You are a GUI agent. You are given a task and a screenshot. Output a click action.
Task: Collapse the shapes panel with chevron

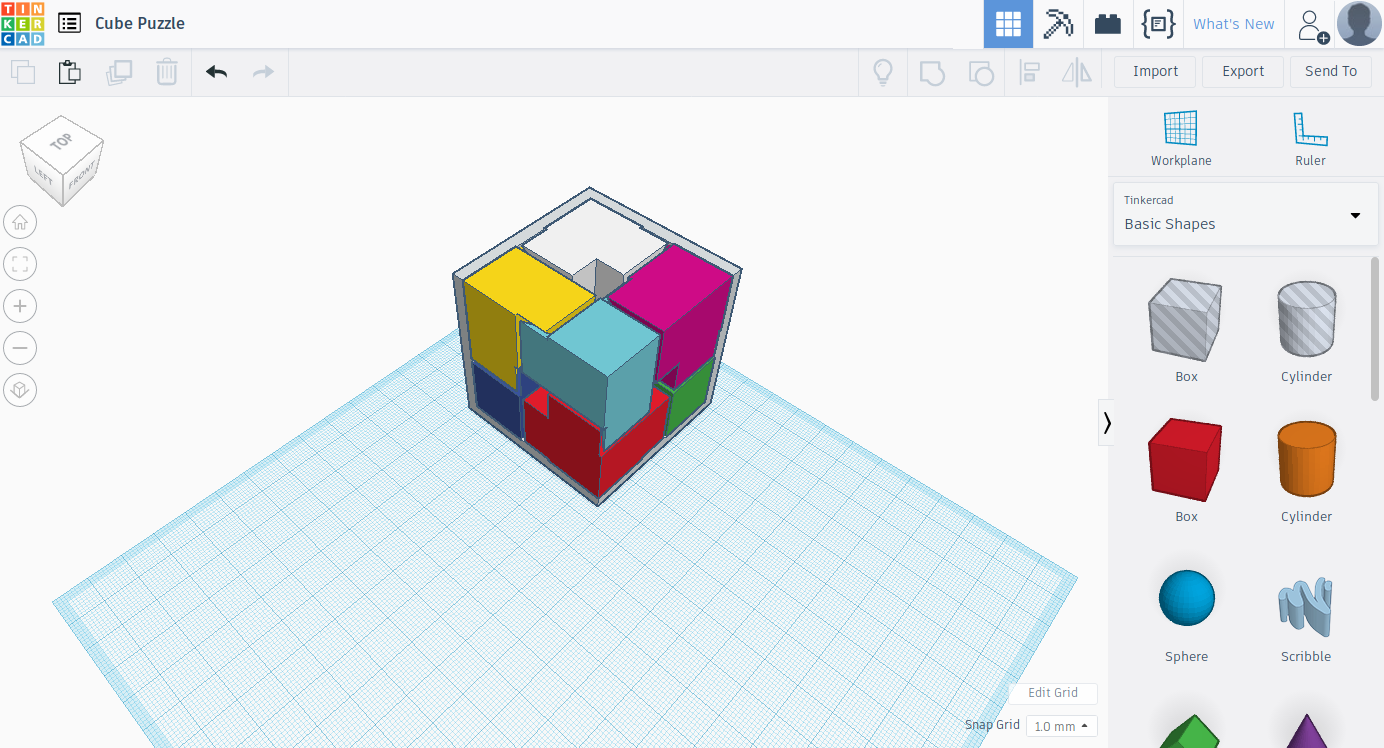[x=1107, y=423]
